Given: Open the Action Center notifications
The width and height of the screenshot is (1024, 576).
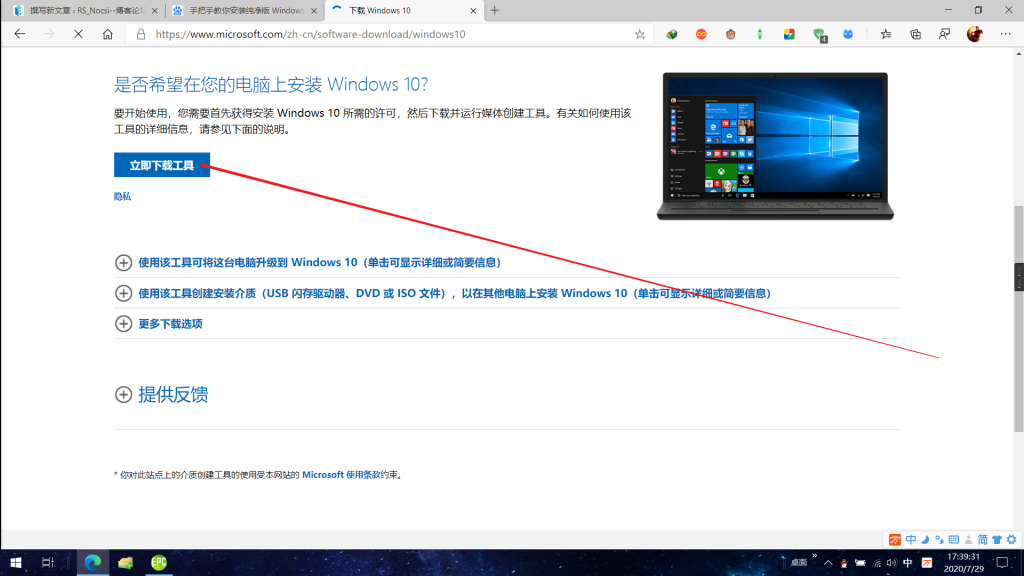Looking at the screenshot, I should pyautogui.click(x=1002, y=563).
